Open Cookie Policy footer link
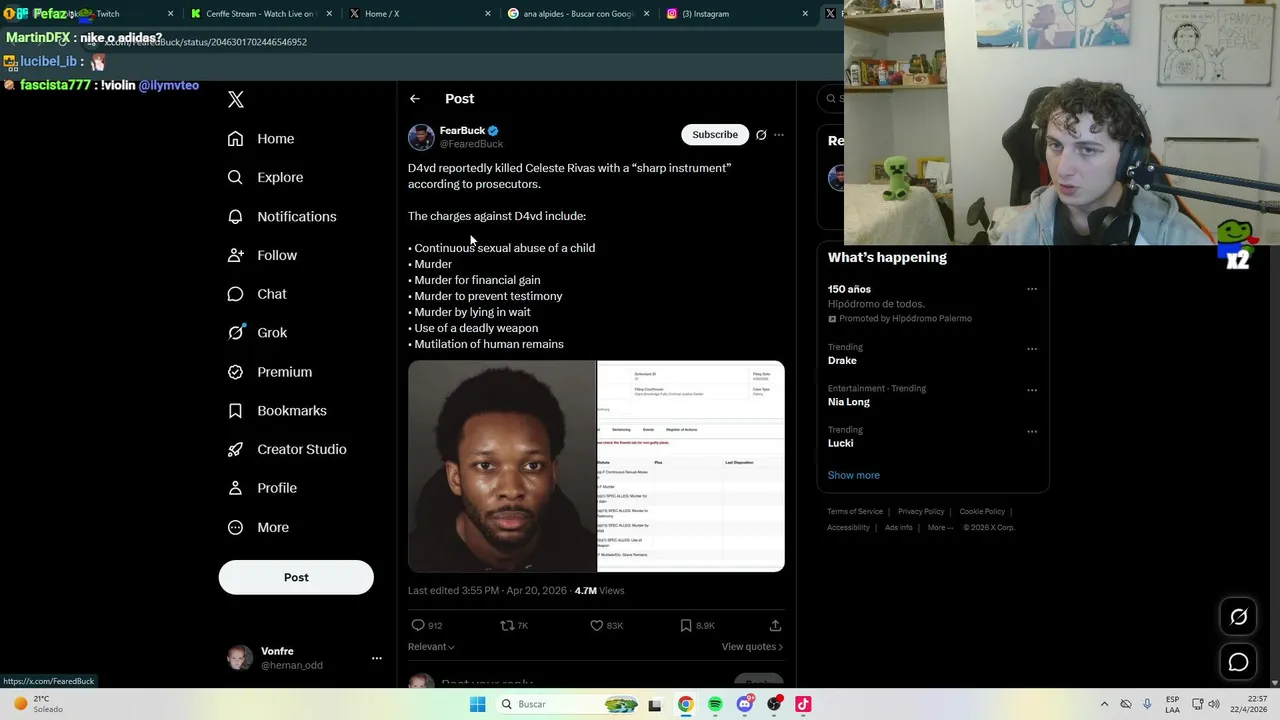 tap(982, 511)
